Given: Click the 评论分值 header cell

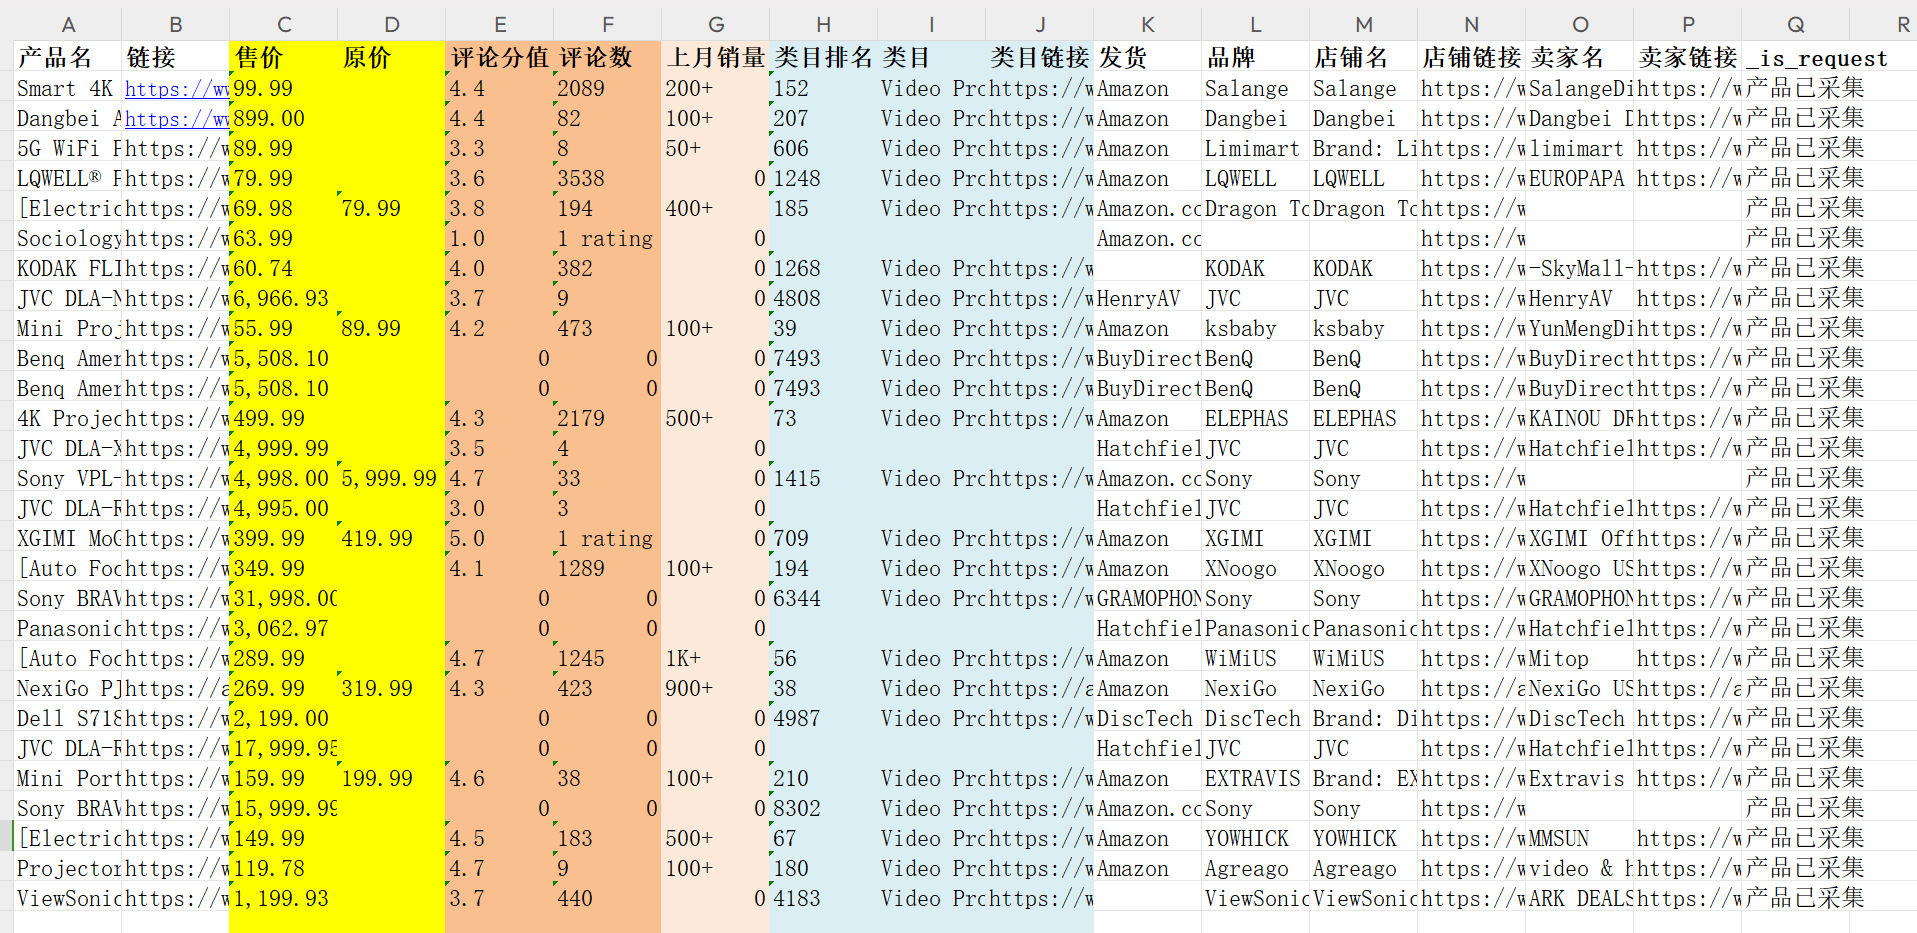Looking at the screenshot, I should pos(500,57).
